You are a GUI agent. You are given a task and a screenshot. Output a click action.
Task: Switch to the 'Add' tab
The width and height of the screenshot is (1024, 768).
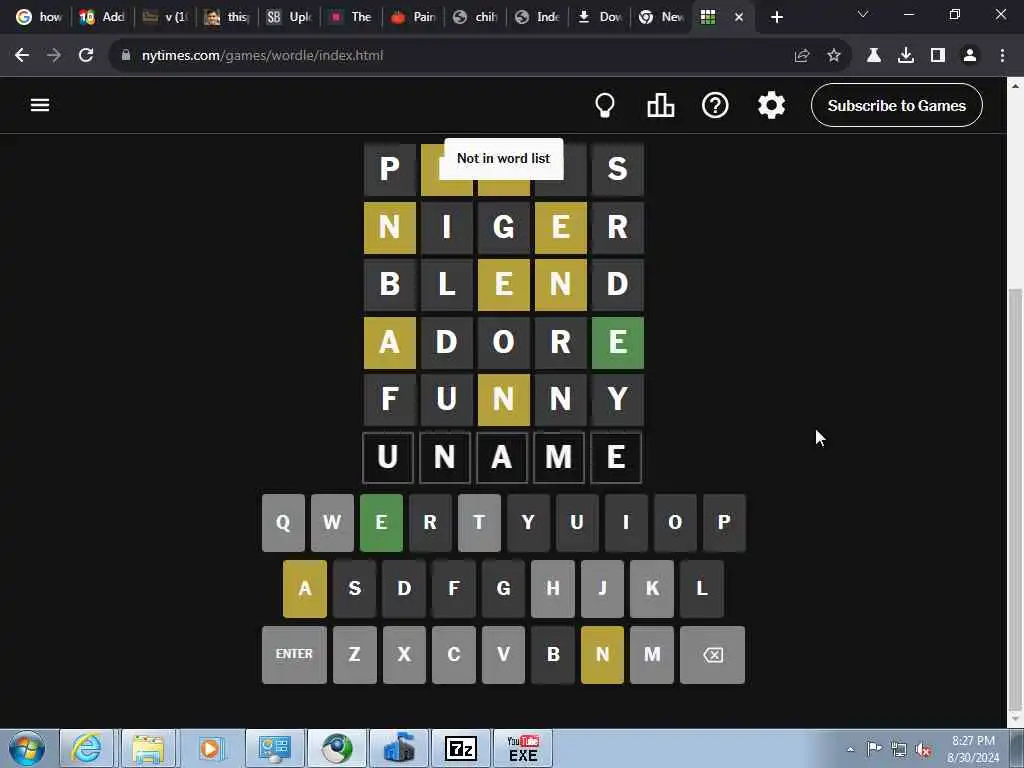pos(101,17)
